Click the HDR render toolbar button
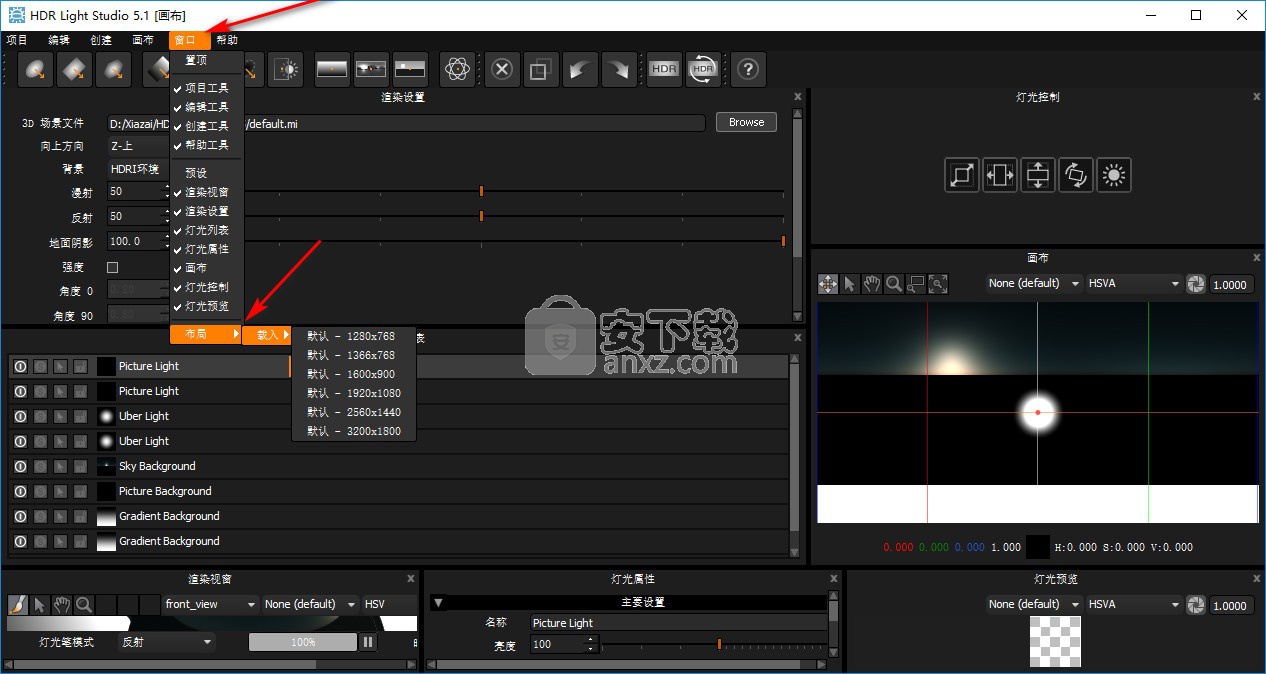 [664, 69]
